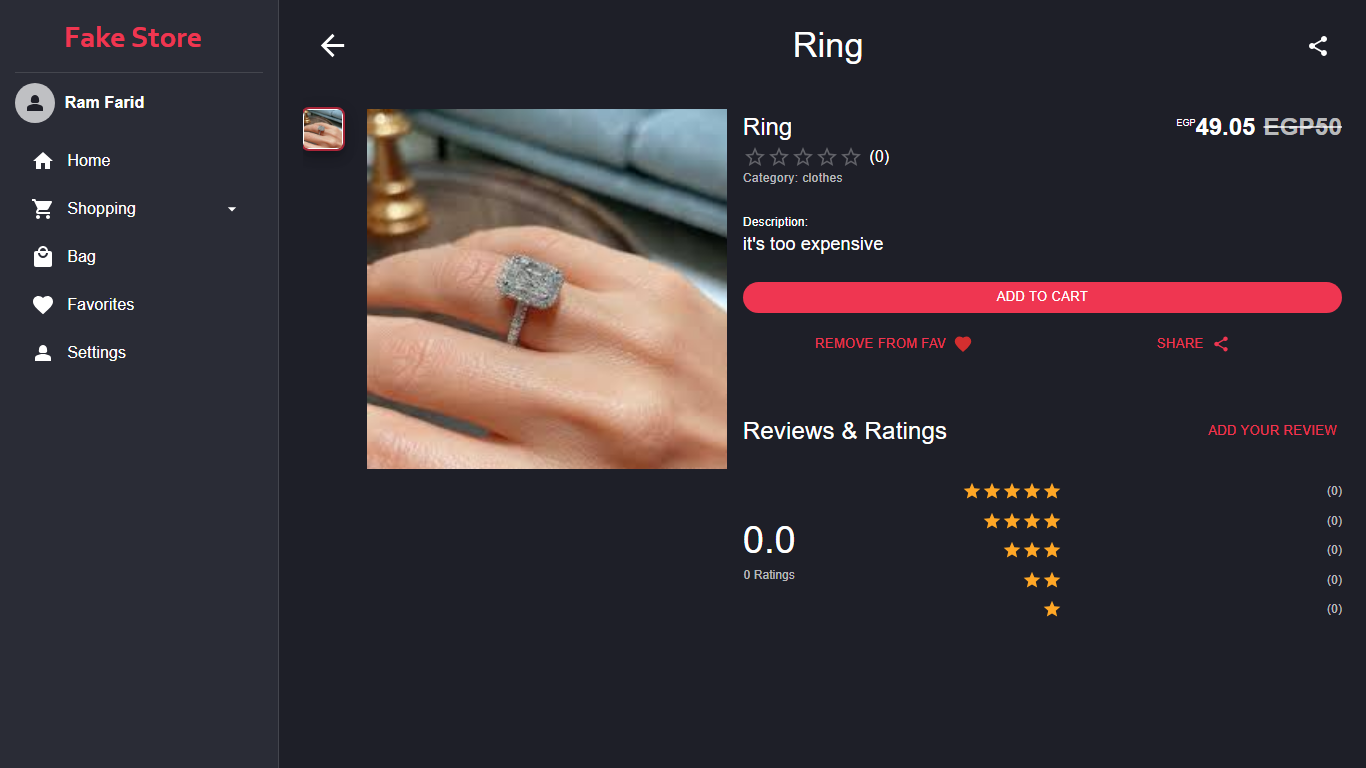Rate the fifth empty star
Screen dimensions: 1366x768
coord(851,157)
